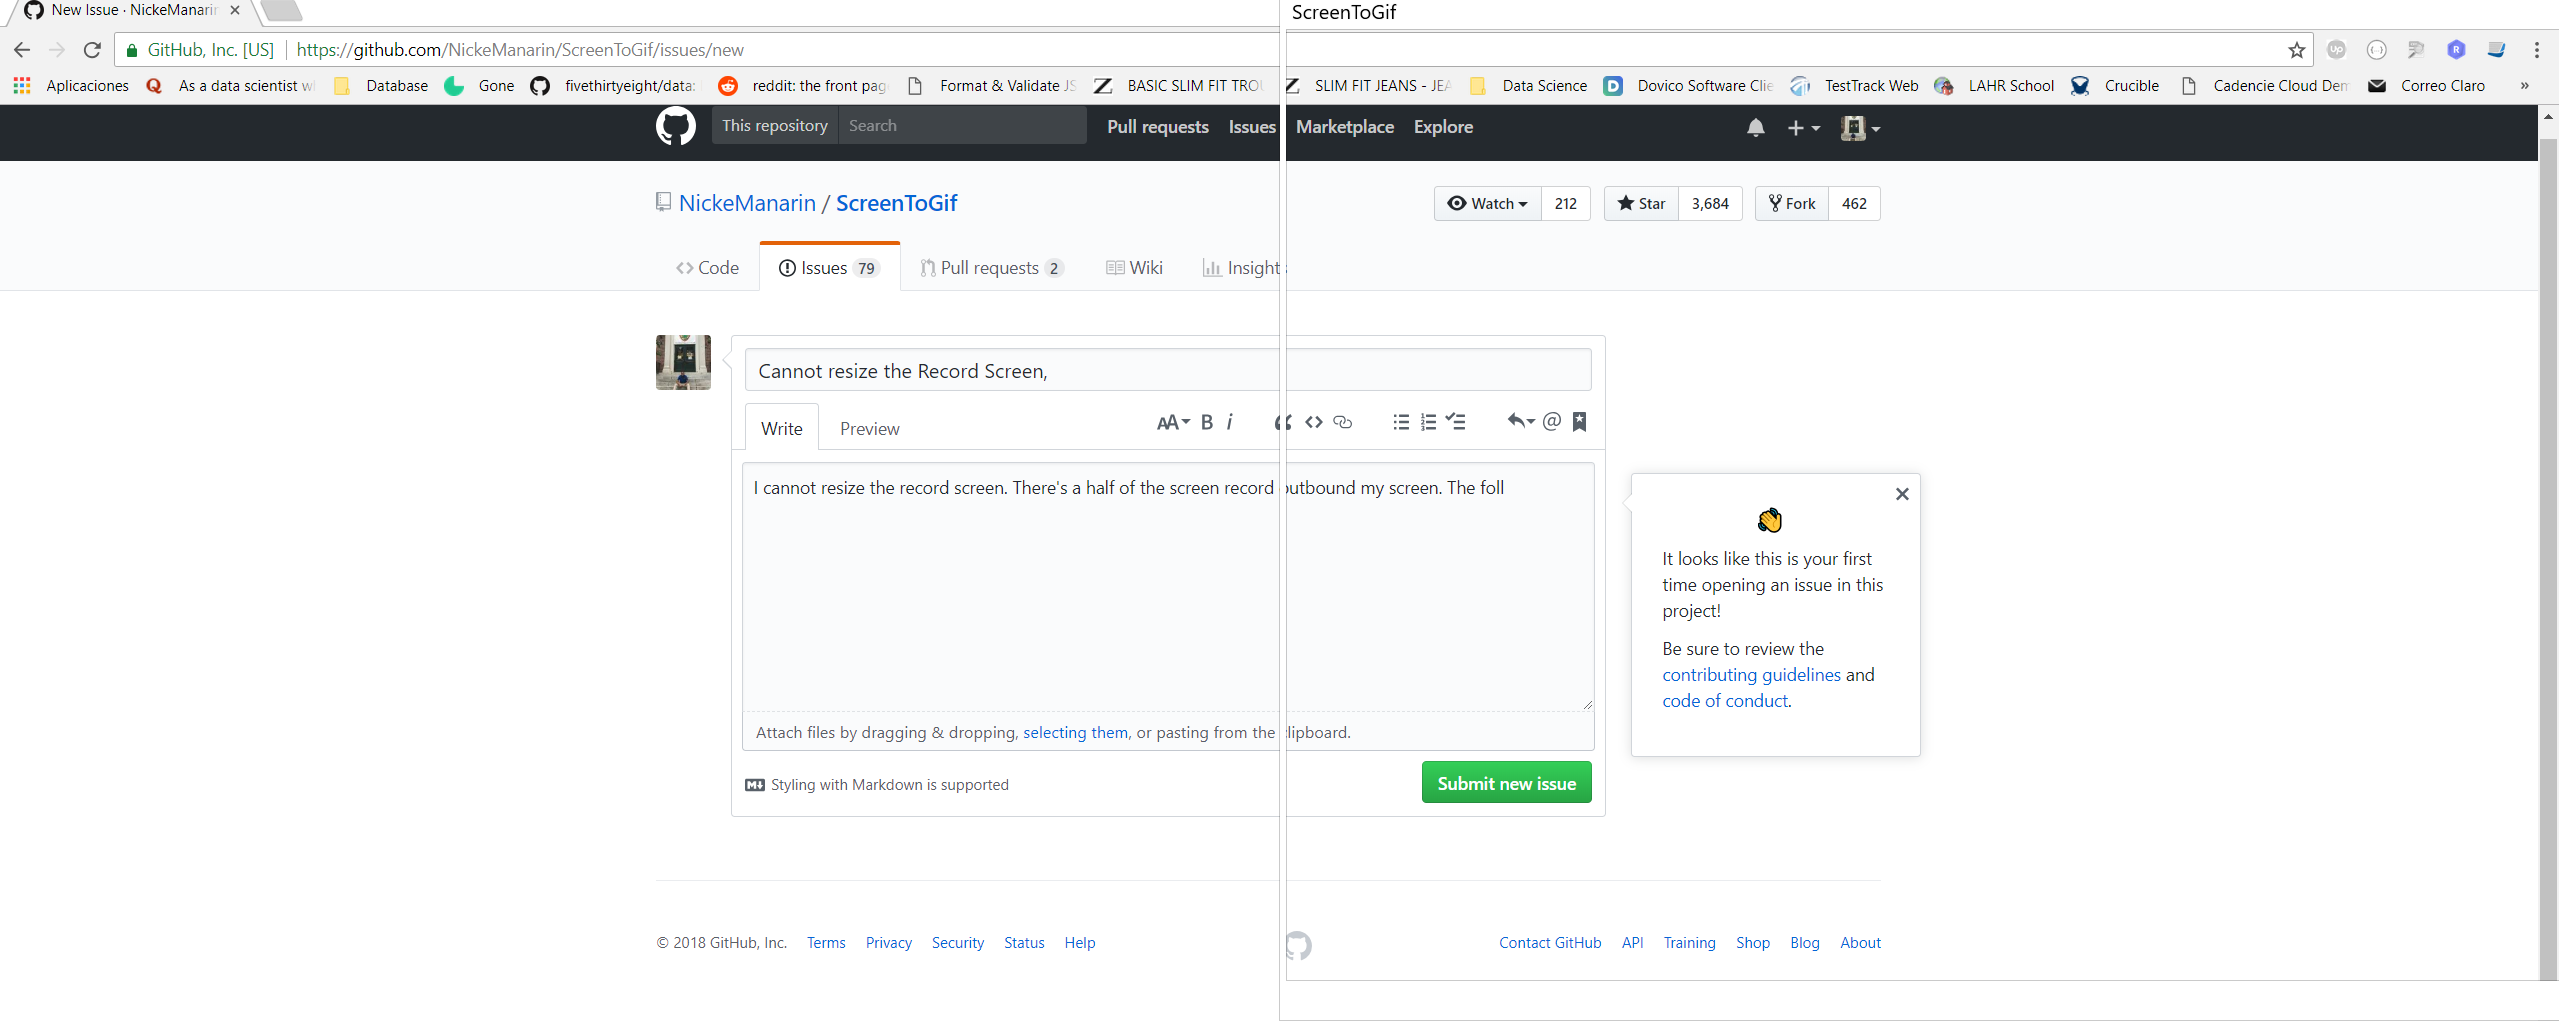The image size is (2559, 1021).
Task: Select the Preview tab of the editor
Action: [x=869, y=429]
